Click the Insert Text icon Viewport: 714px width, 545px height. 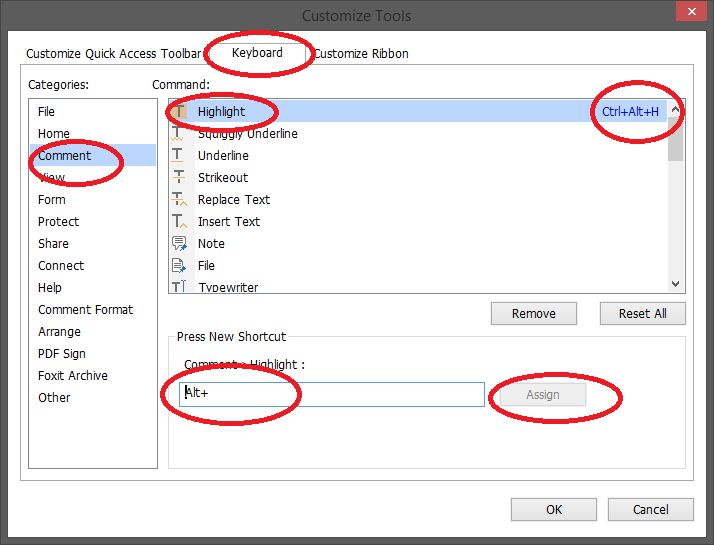click(x=179, y=221)
